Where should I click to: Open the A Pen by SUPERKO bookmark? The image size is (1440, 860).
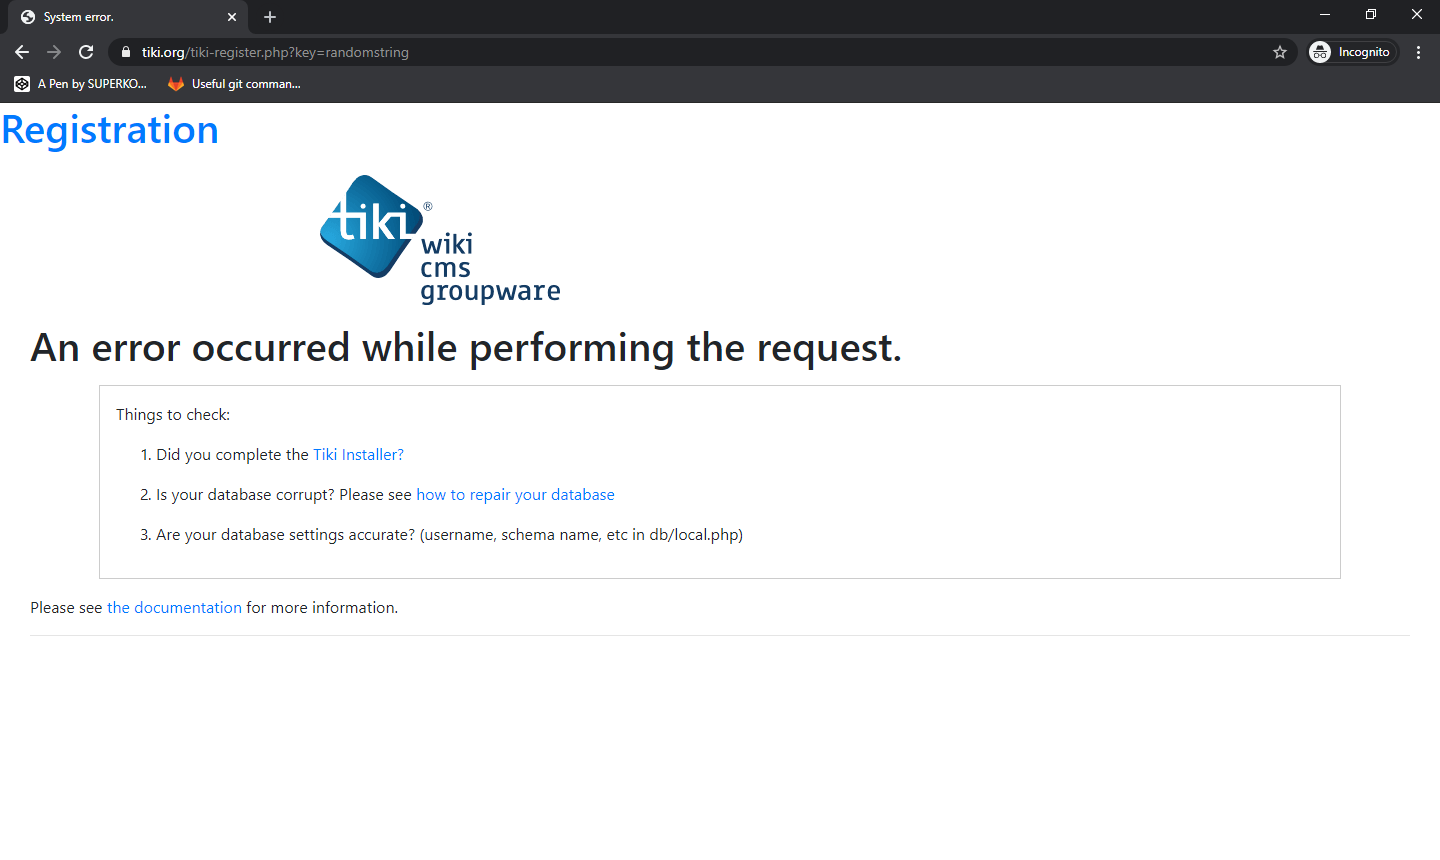click(x=81, y=84)
